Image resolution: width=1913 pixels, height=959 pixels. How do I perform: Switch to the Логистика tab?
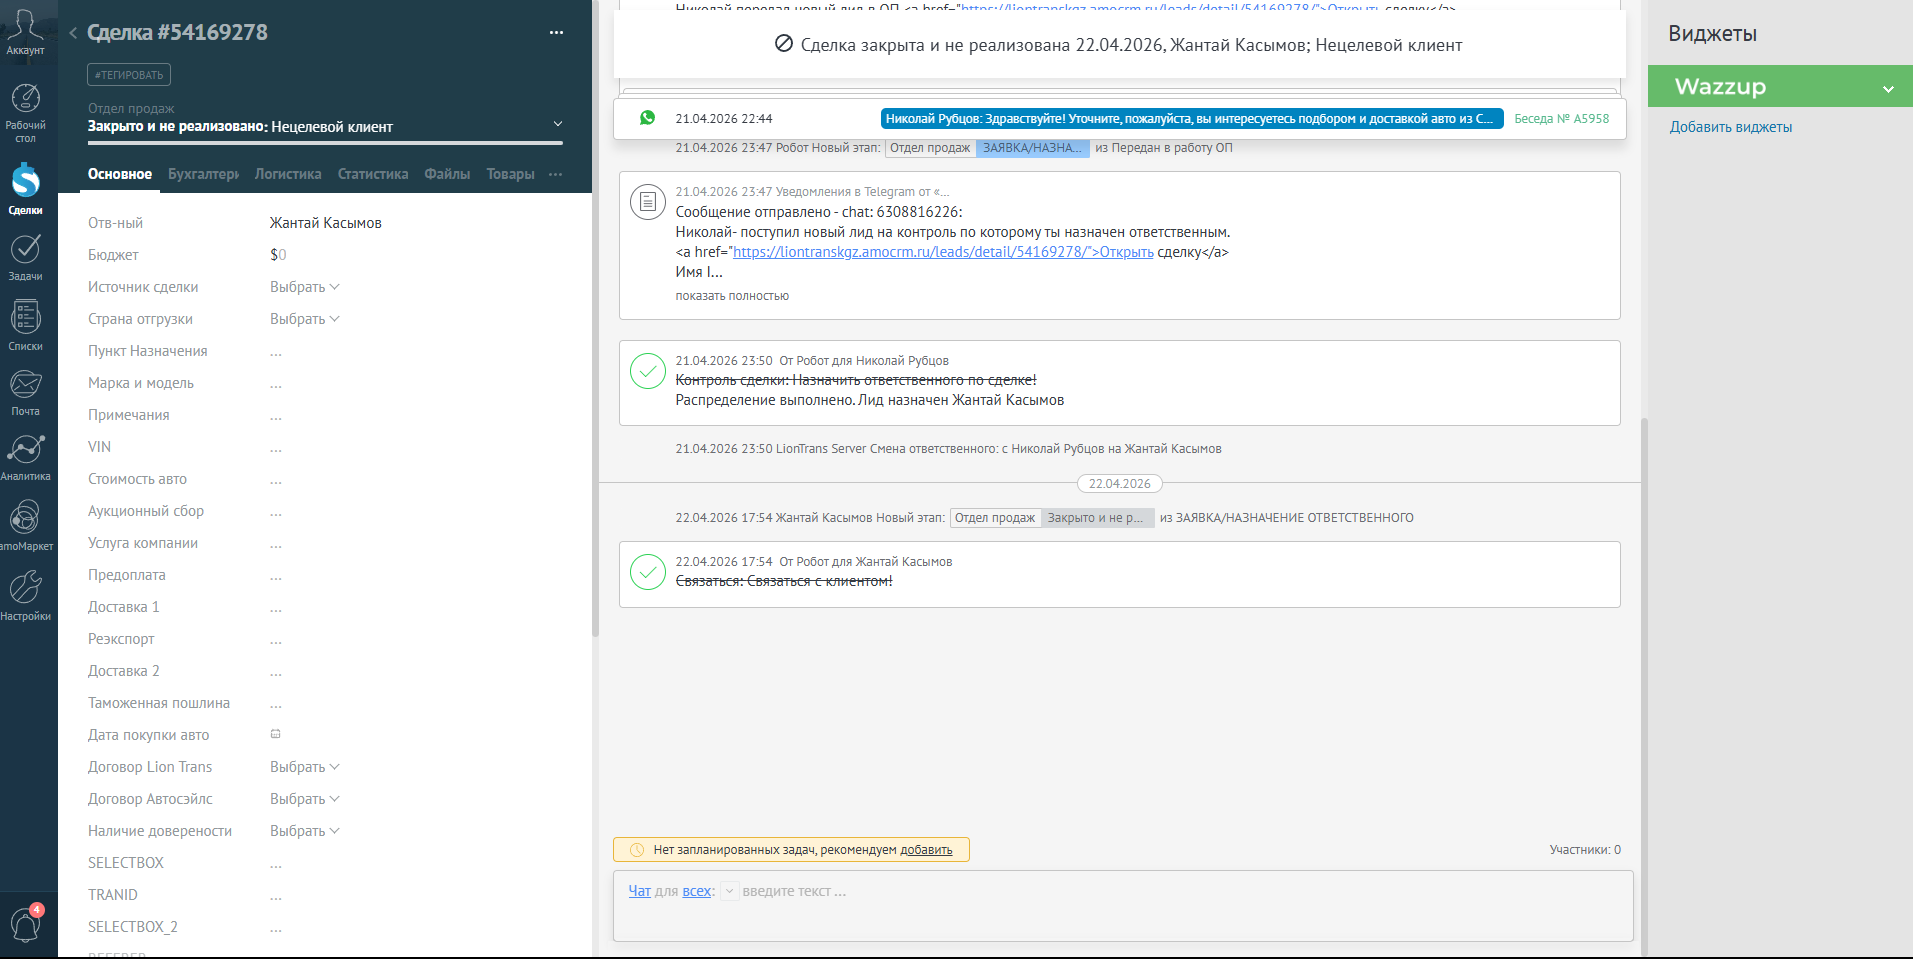tap(288, 174)
